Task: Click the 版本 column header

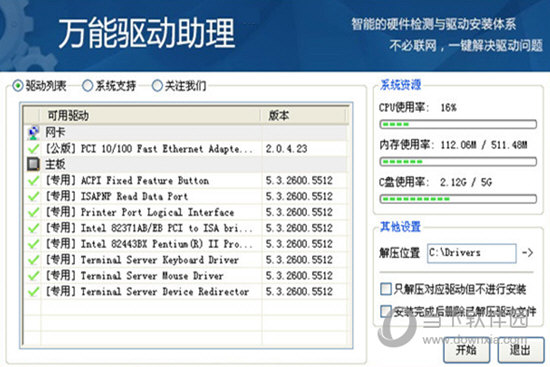Action: pyautogui.click(x=304, y=115)
